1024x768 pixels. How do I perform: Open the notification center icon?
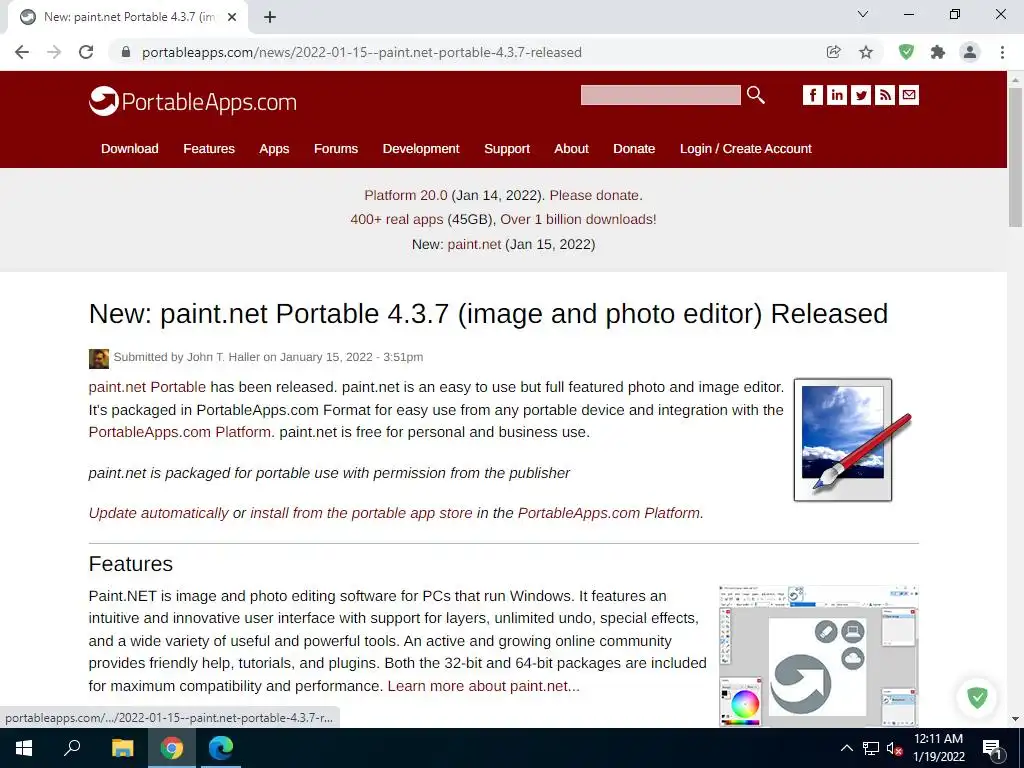(992, 749)
